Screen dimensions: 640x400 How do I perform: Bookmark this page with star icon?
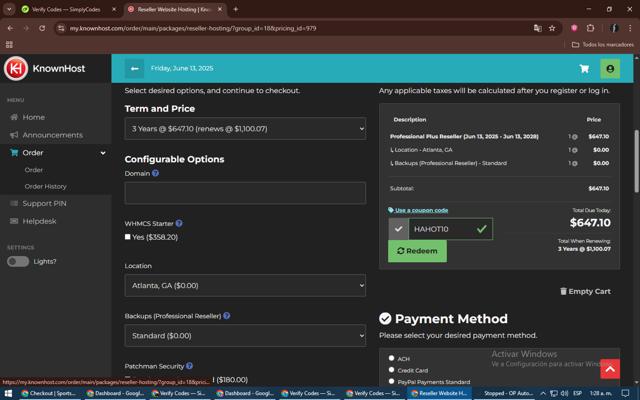pos(552,28)
